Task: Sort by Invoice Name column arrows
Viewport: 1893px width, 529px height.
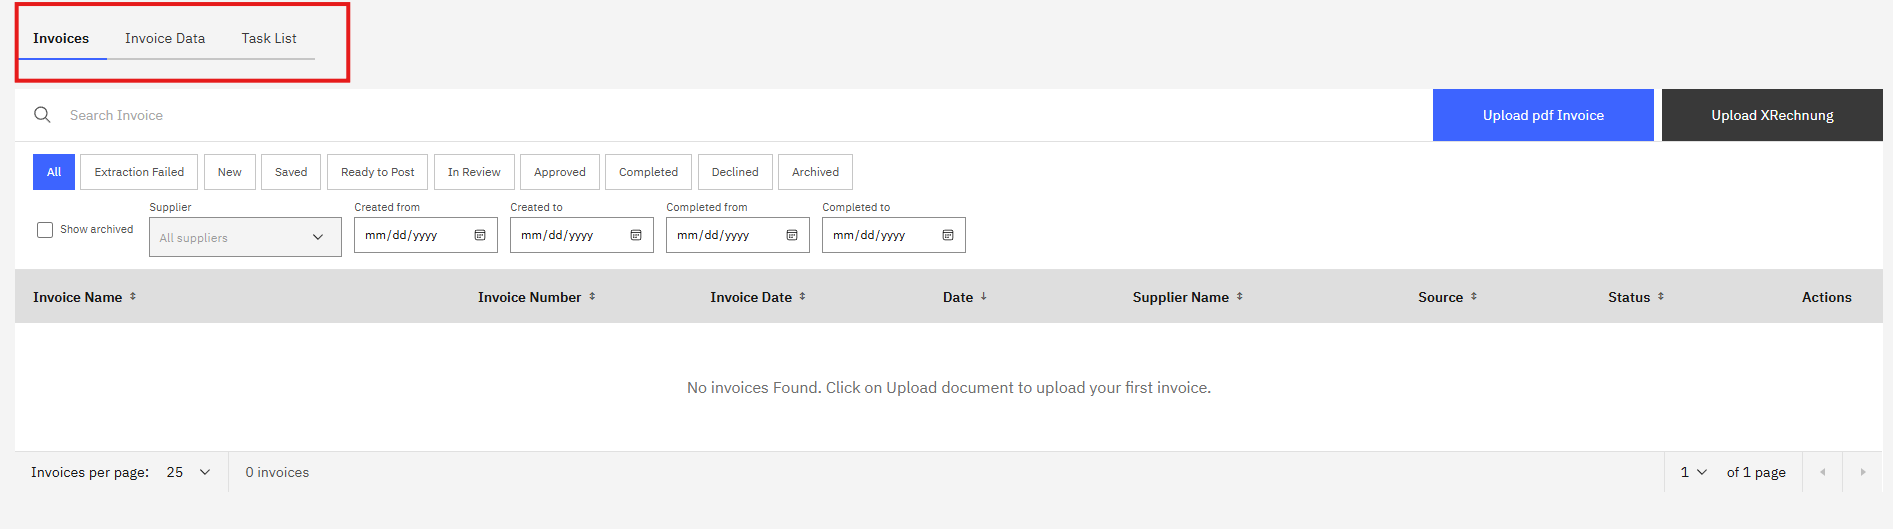Action: (133, 297)
